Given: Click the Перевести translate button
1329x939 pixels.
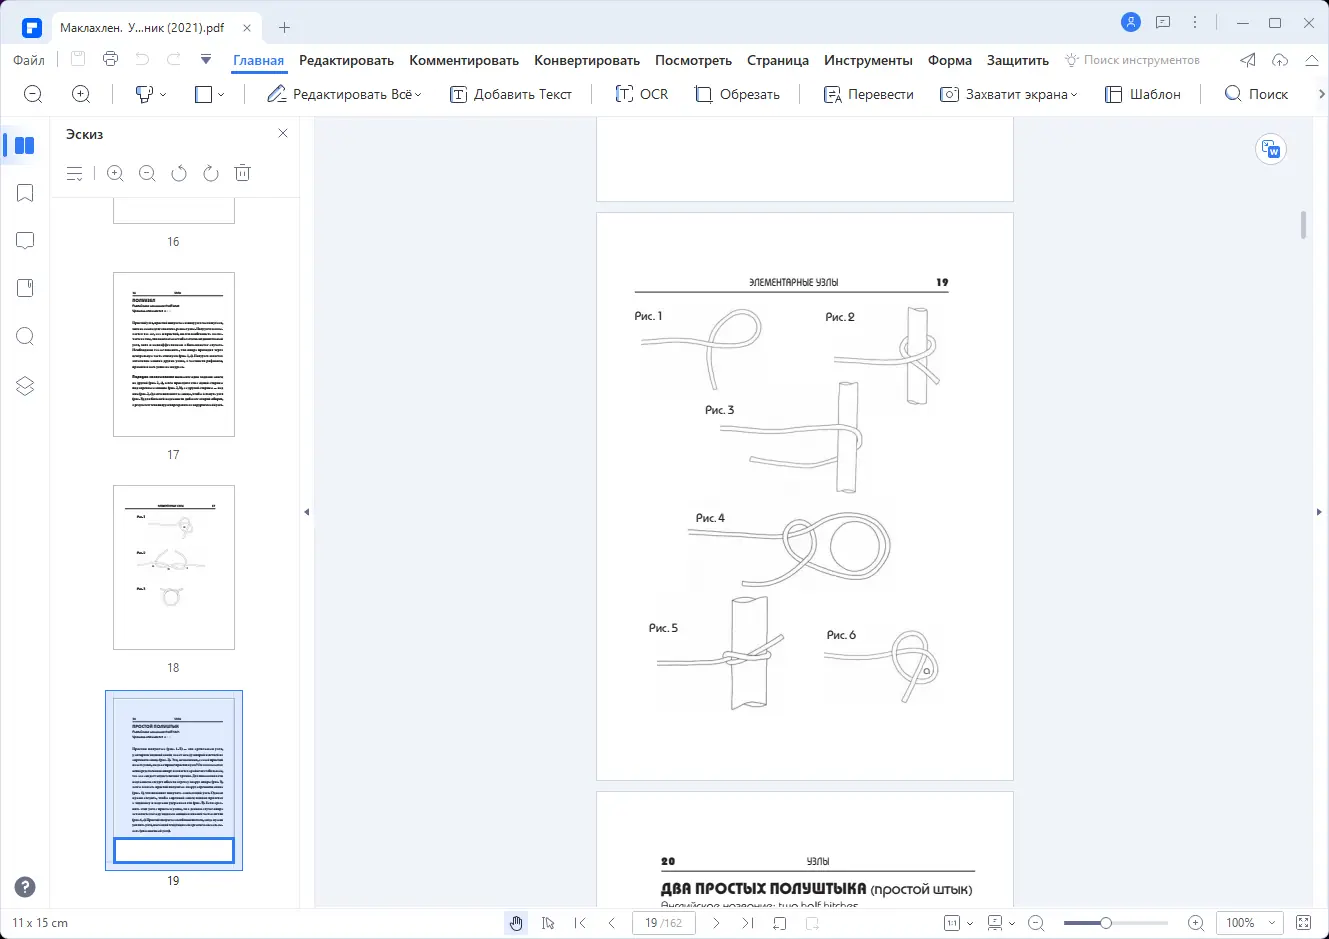Looking at the screenshot, I should click(x=868, y=94).
